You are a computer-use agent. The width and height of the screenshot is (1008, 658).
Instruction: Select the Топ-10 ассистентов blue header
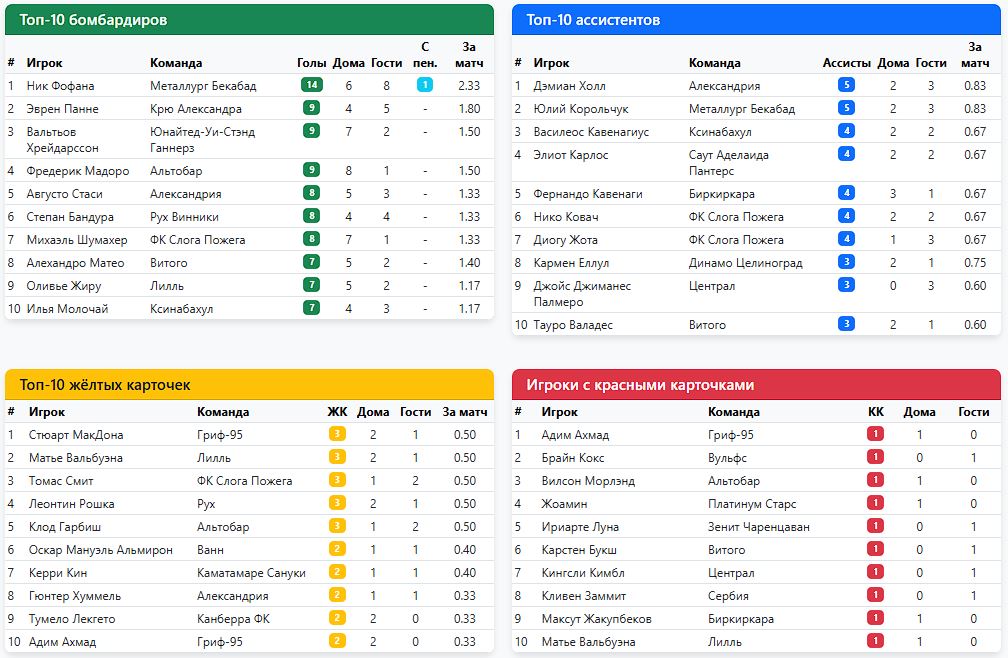click(756, 20)
